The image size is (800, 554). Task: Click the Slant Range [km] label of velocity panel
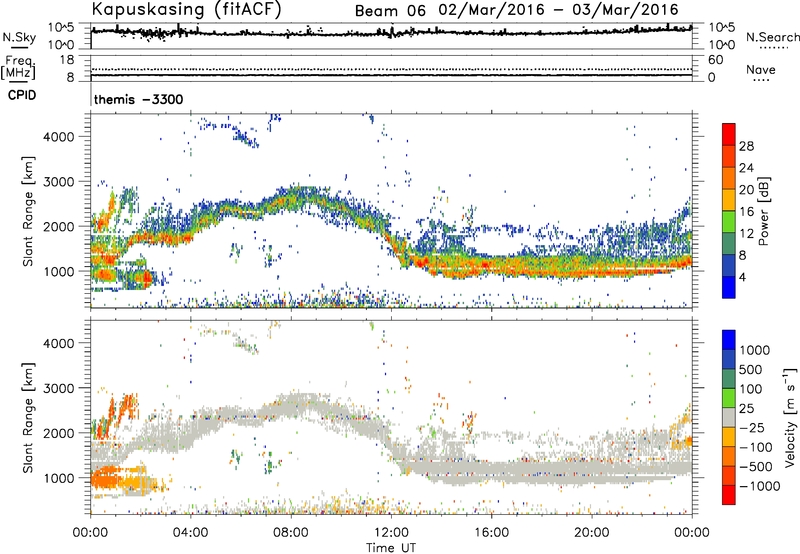(28, 418)
